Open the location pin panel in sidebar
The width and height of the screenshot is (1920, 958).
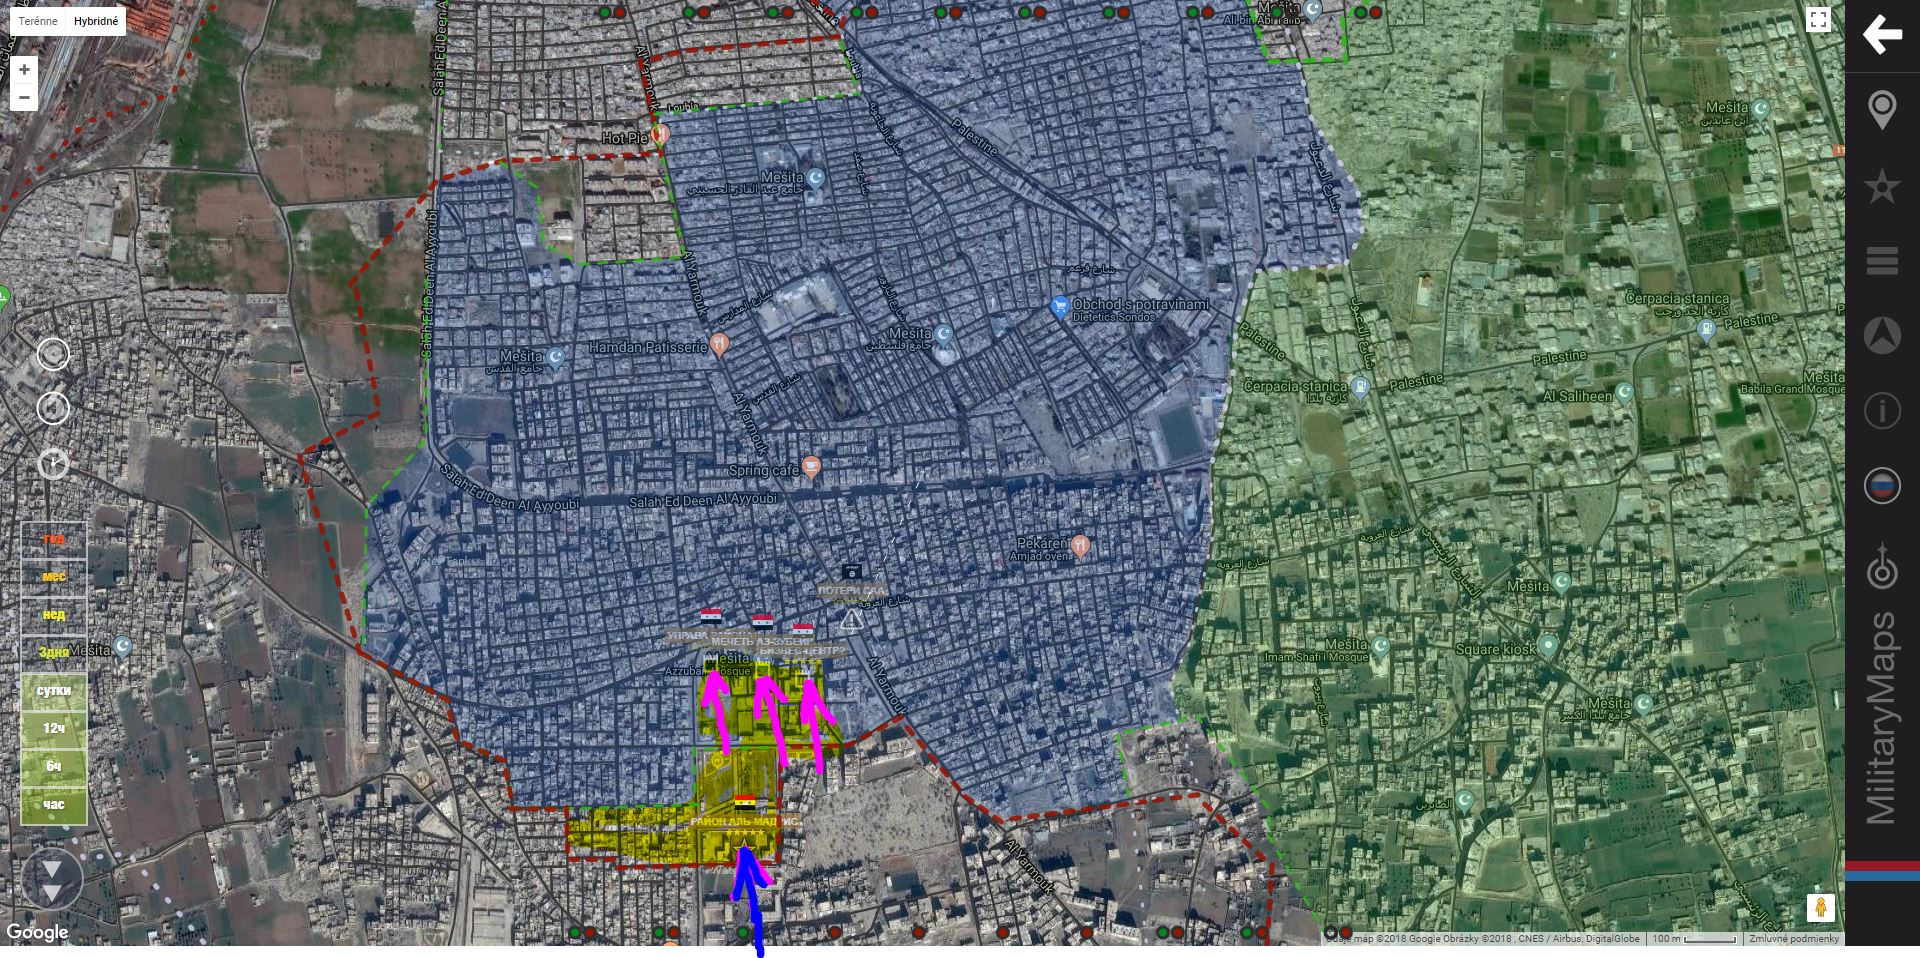(1882, 110)
